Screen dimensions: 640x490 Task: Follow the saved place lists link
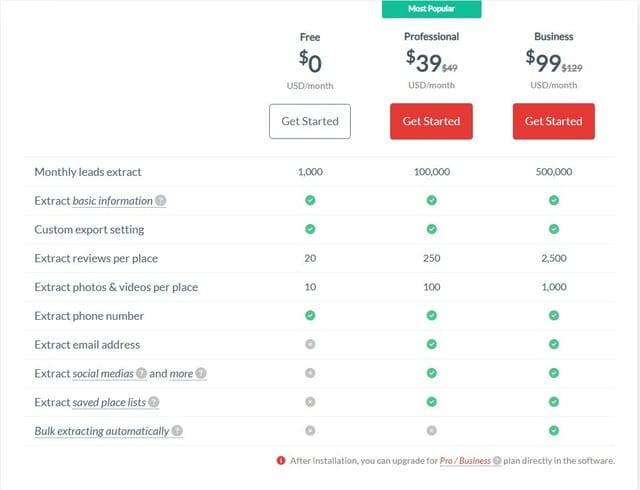click(x=109, y=402)
